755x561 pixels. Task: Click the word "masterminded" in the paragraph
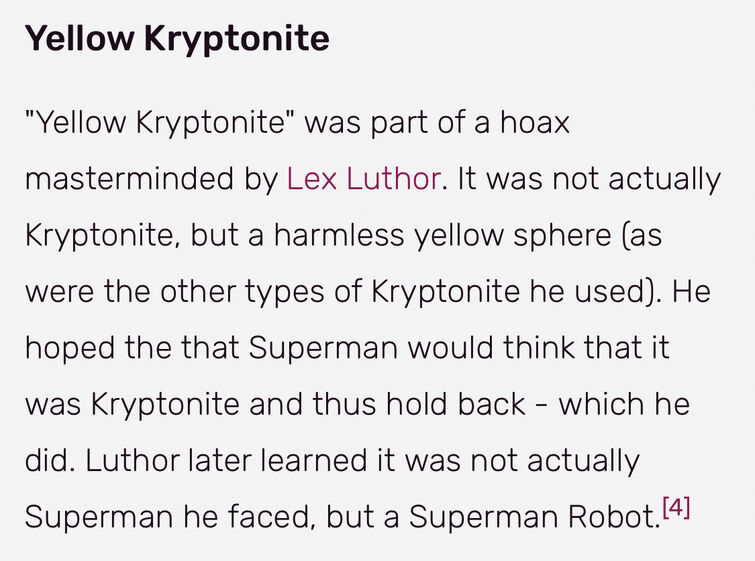[129, 179]
